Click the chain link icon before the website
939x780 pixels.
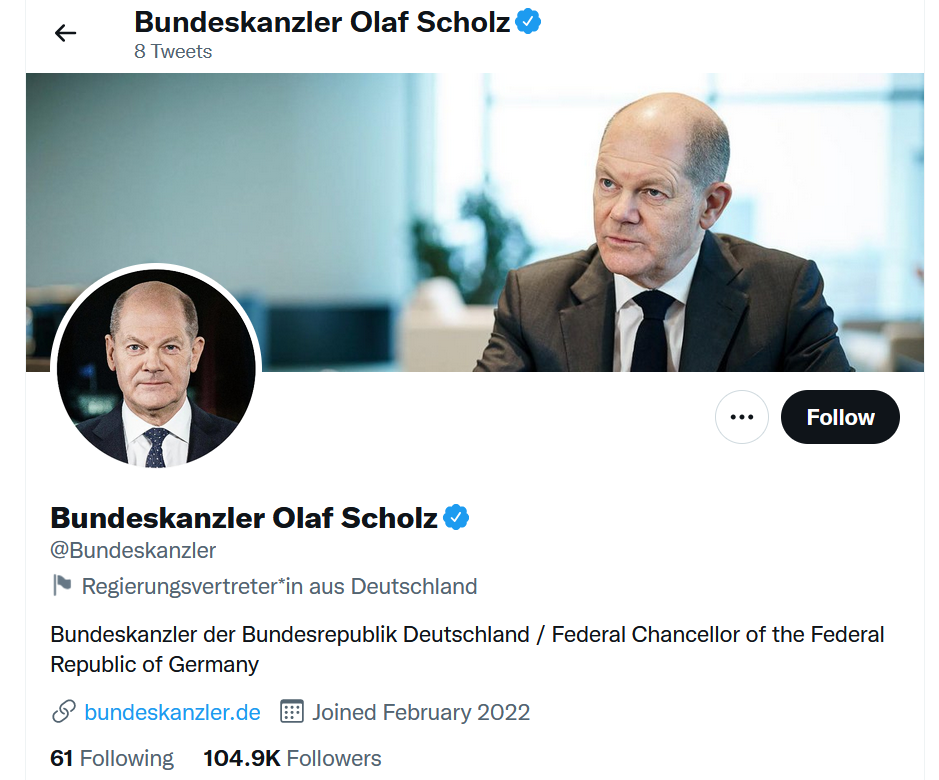(x=63, y=712)
